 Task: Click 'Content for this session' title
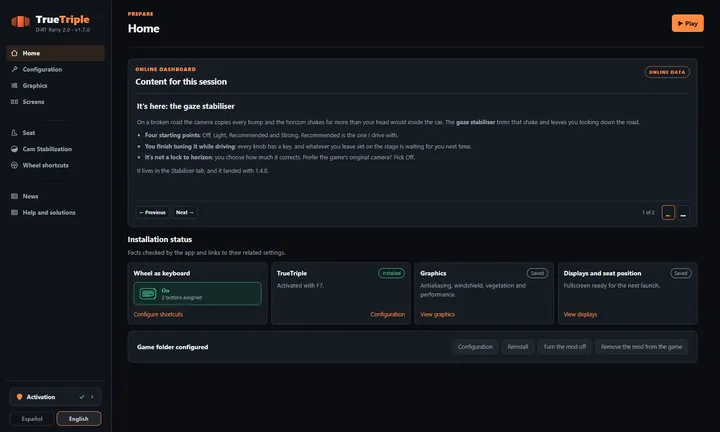[x=181, y=82]
